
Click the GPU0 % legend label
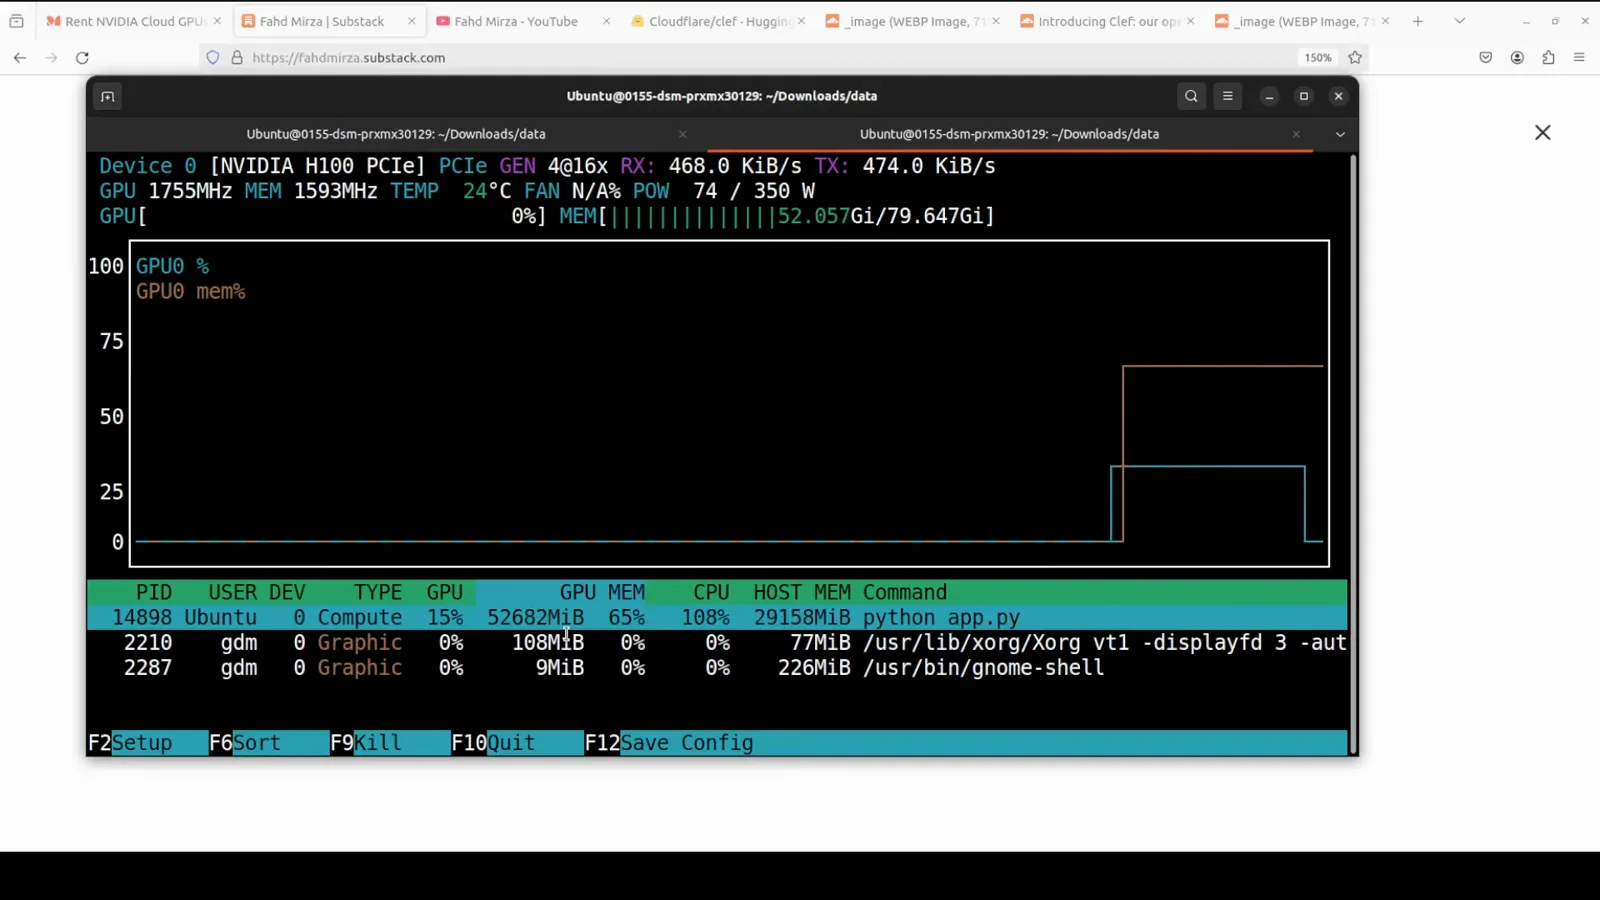[x=172, y=267]
